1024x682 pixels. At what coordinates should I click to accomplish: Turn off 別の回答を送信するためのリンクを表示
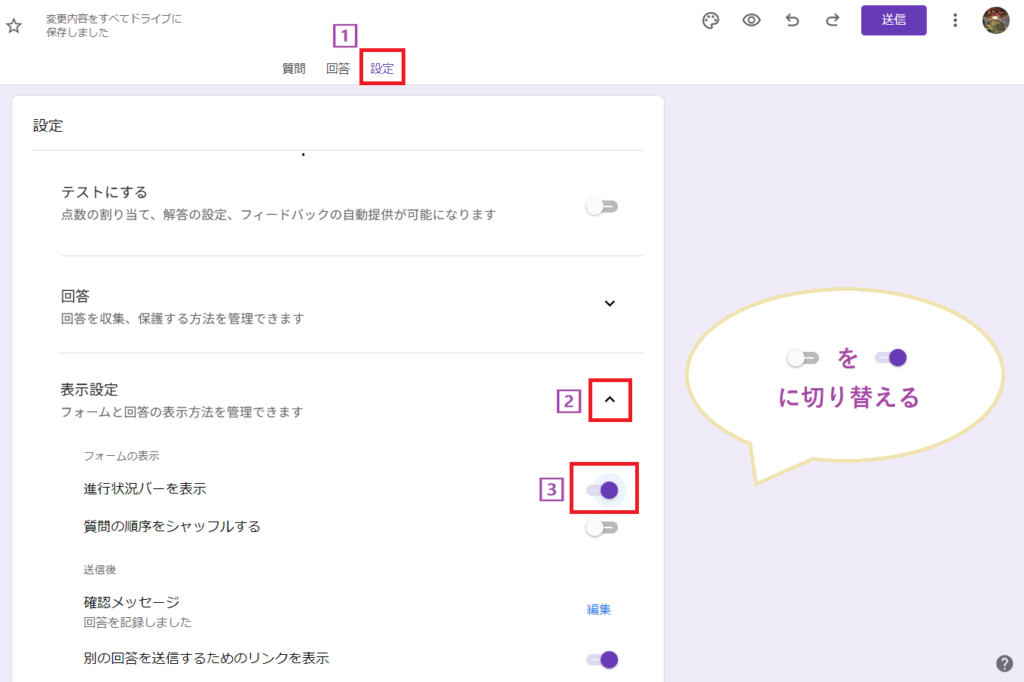601,660
